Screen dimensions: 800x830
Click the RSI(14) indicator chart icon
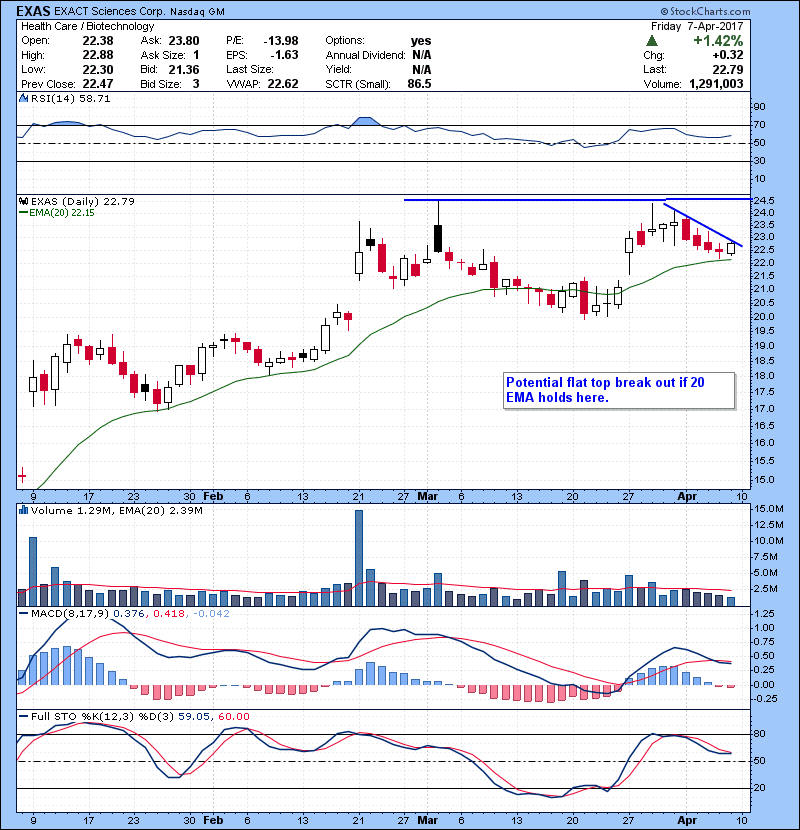tap(23, 98)
